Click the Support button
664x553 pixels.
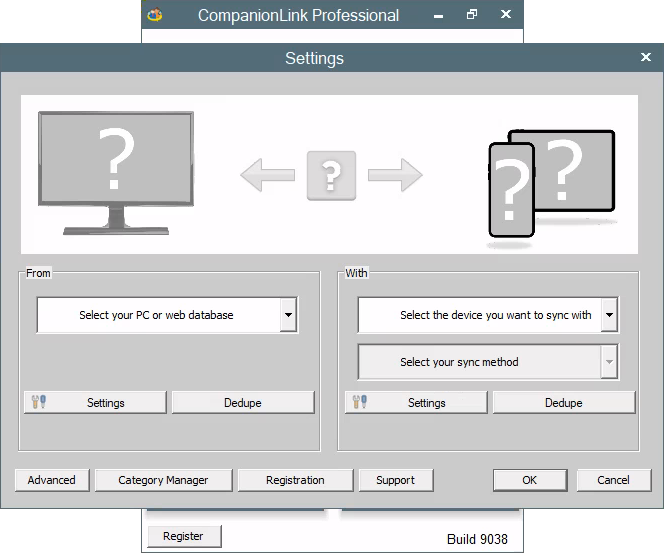396,480
